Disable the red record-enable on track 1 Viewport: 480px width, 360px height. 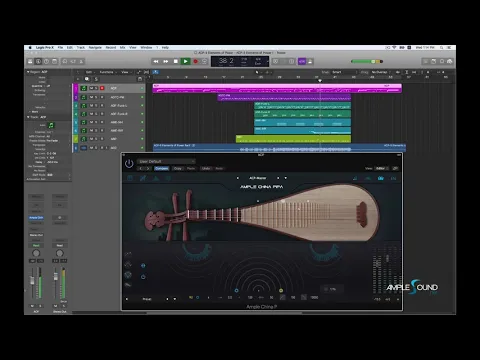point(102,88)
